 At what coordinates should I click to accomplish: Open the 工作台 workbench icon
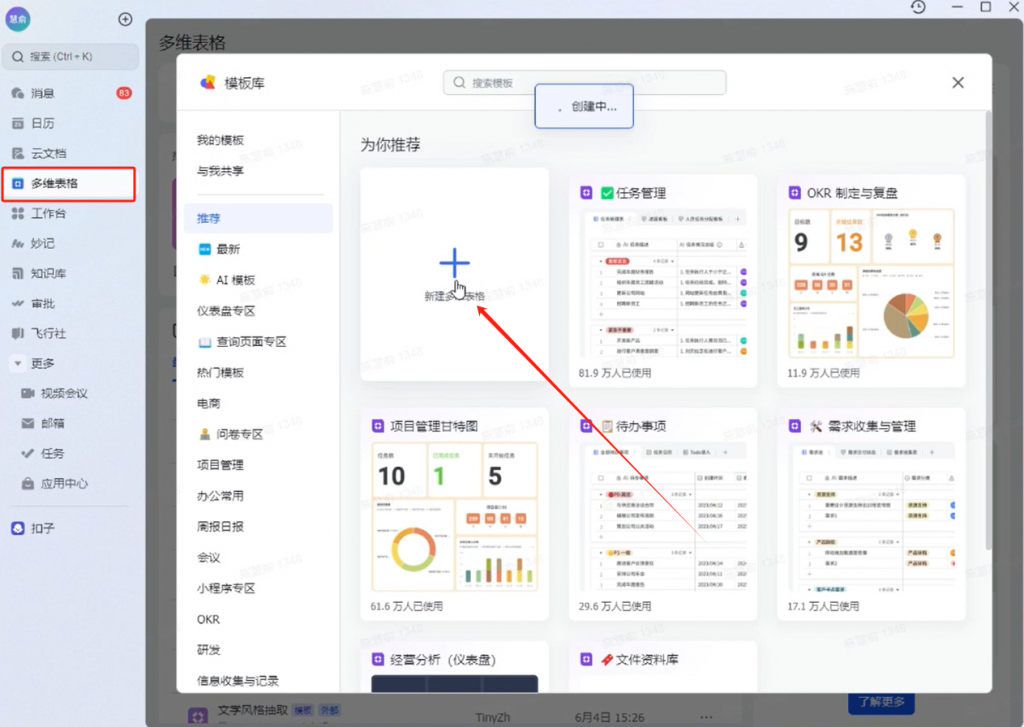[18, 214]
